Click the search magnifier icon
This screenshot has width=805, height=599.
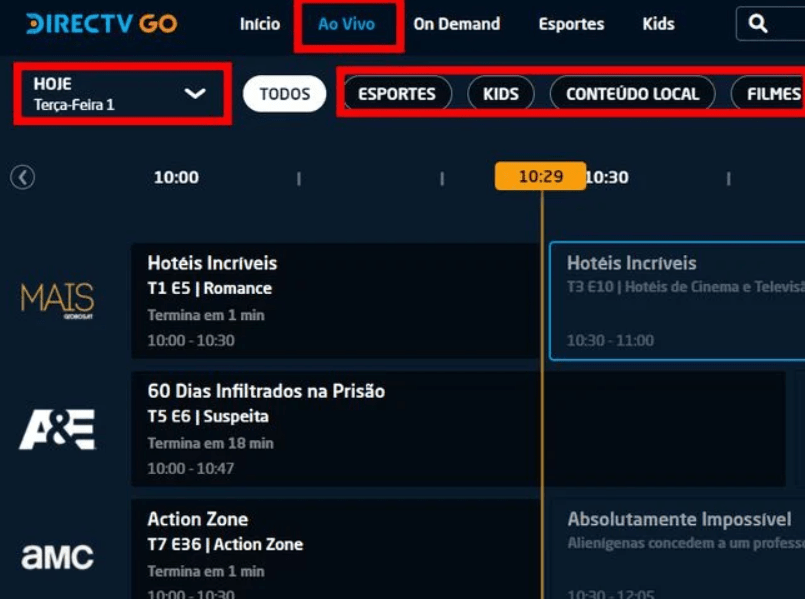758,24
